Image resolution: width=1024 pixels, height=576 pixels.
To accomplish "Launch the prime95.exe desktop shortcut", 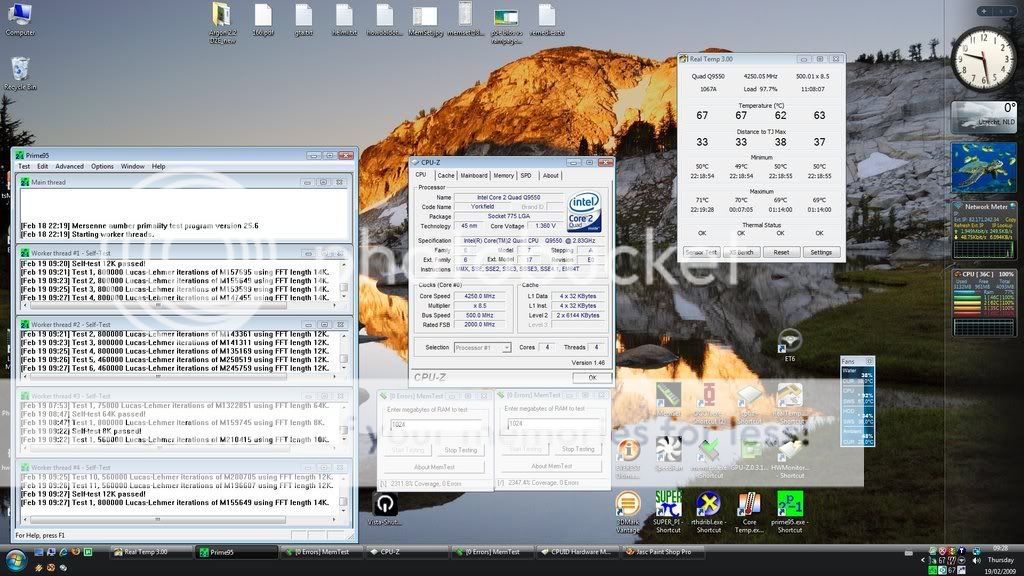I will (x=790, y=512).
